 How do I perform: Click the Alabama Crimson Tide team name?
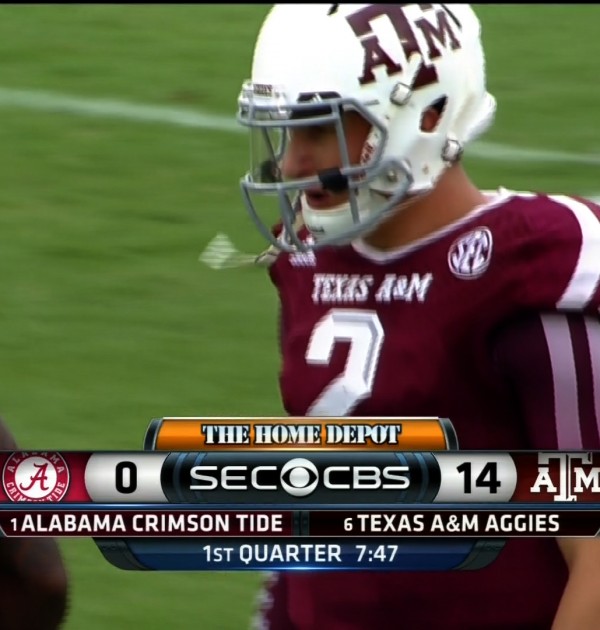(152, 524)
